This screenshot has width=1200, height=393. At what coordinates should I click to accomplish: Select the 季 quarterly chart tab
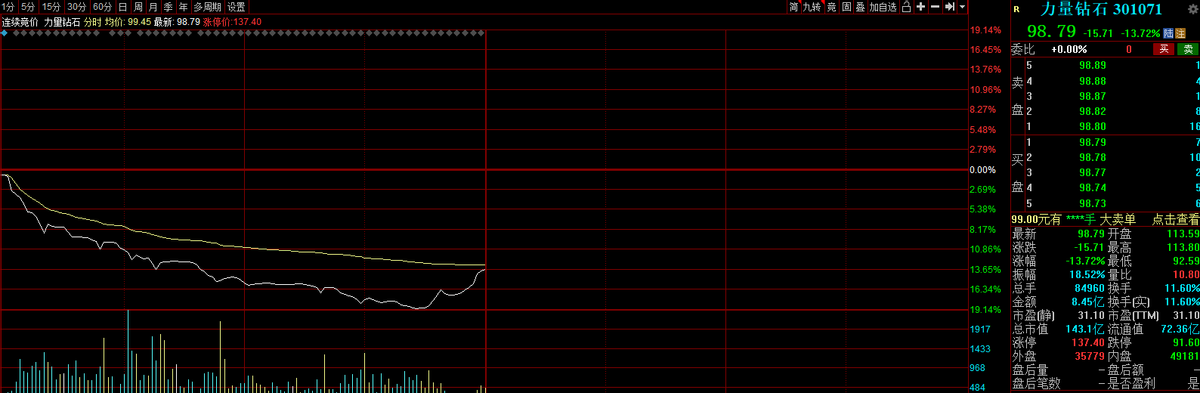[168, 6]
